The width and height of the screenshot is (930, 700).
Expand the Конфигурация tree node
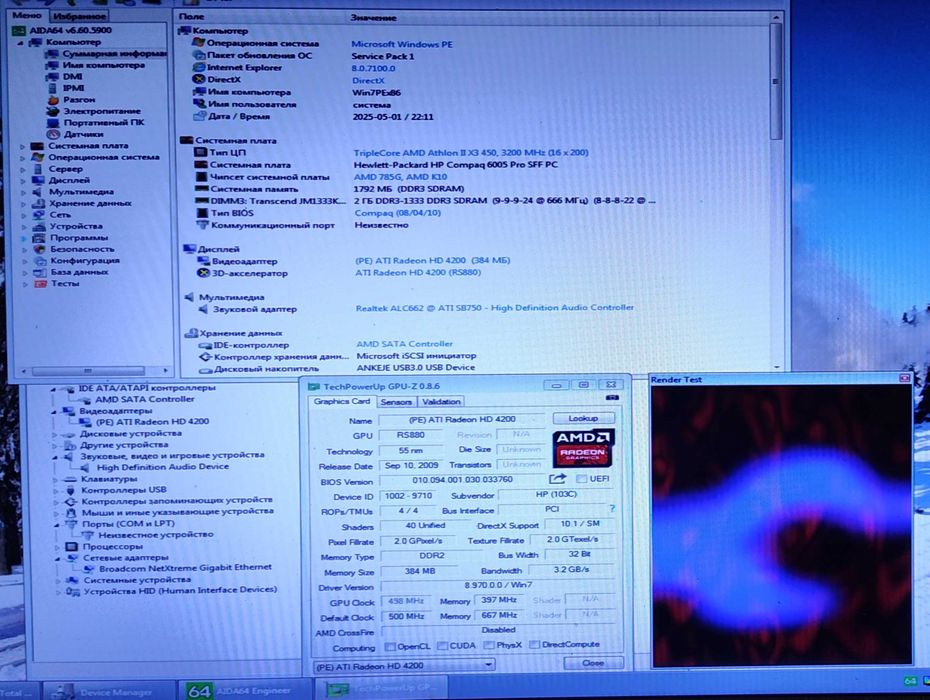(24, 261)
